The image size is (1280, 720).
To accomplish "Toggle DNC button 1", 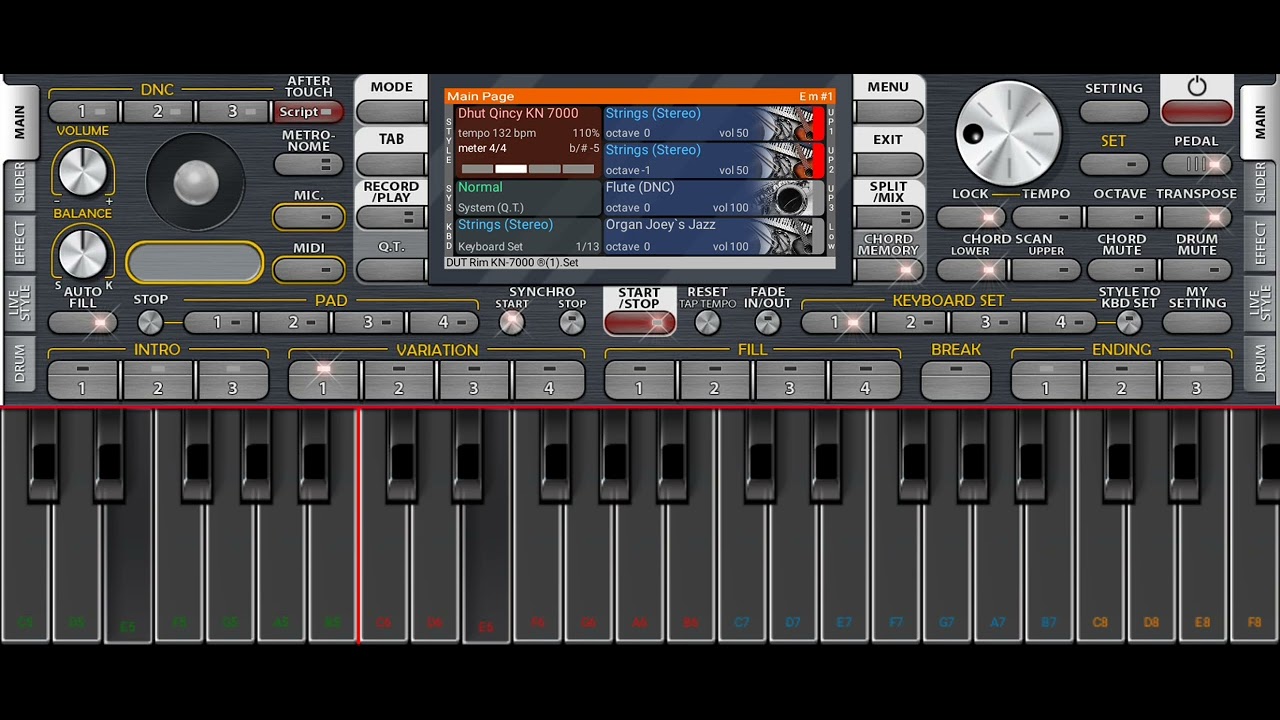I will [x=84, y=112].
